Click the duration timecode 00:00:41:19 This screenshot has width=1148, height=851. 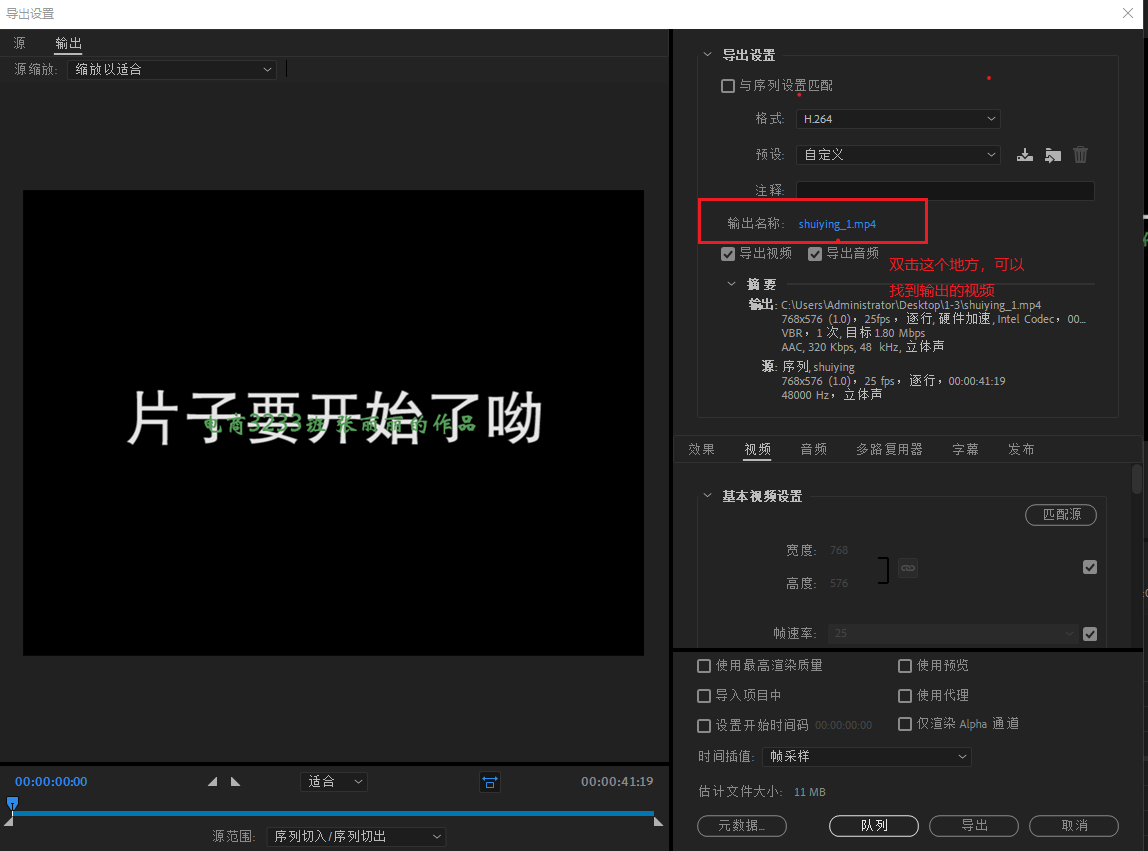(x=617, y=782)
